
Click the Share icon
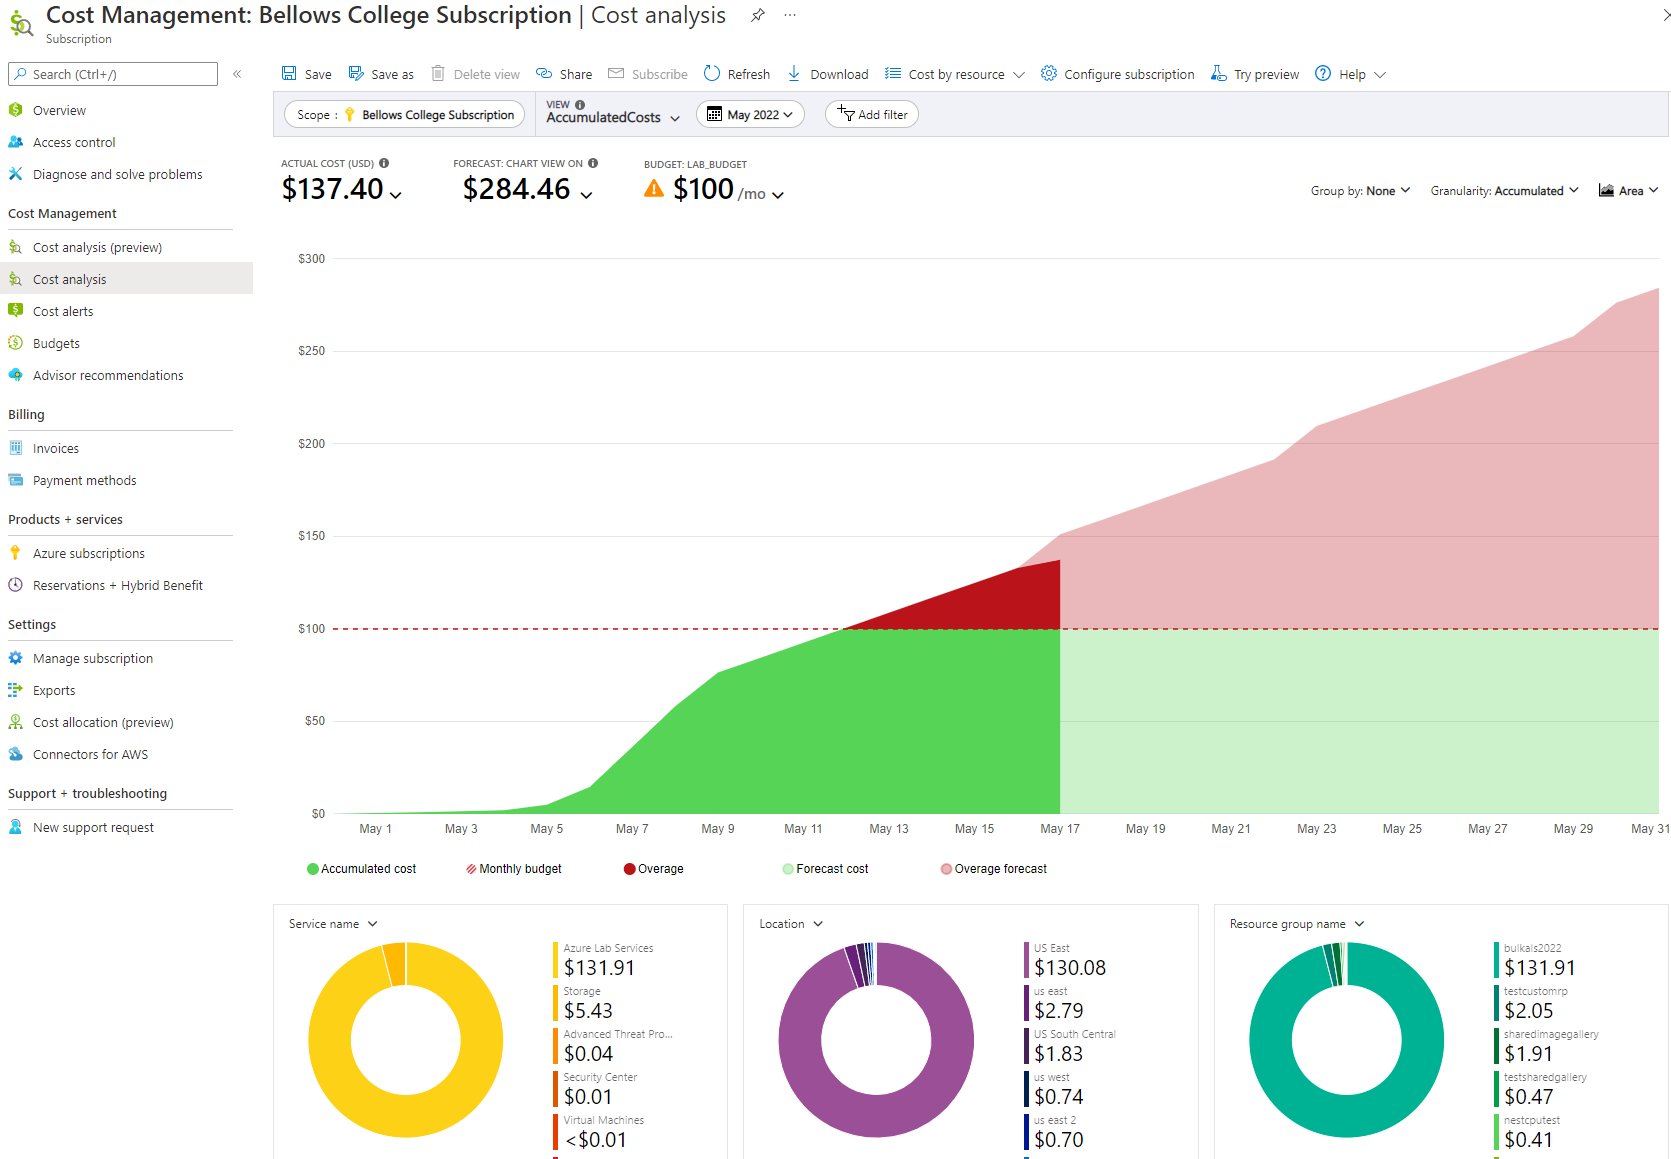(544, 73)
